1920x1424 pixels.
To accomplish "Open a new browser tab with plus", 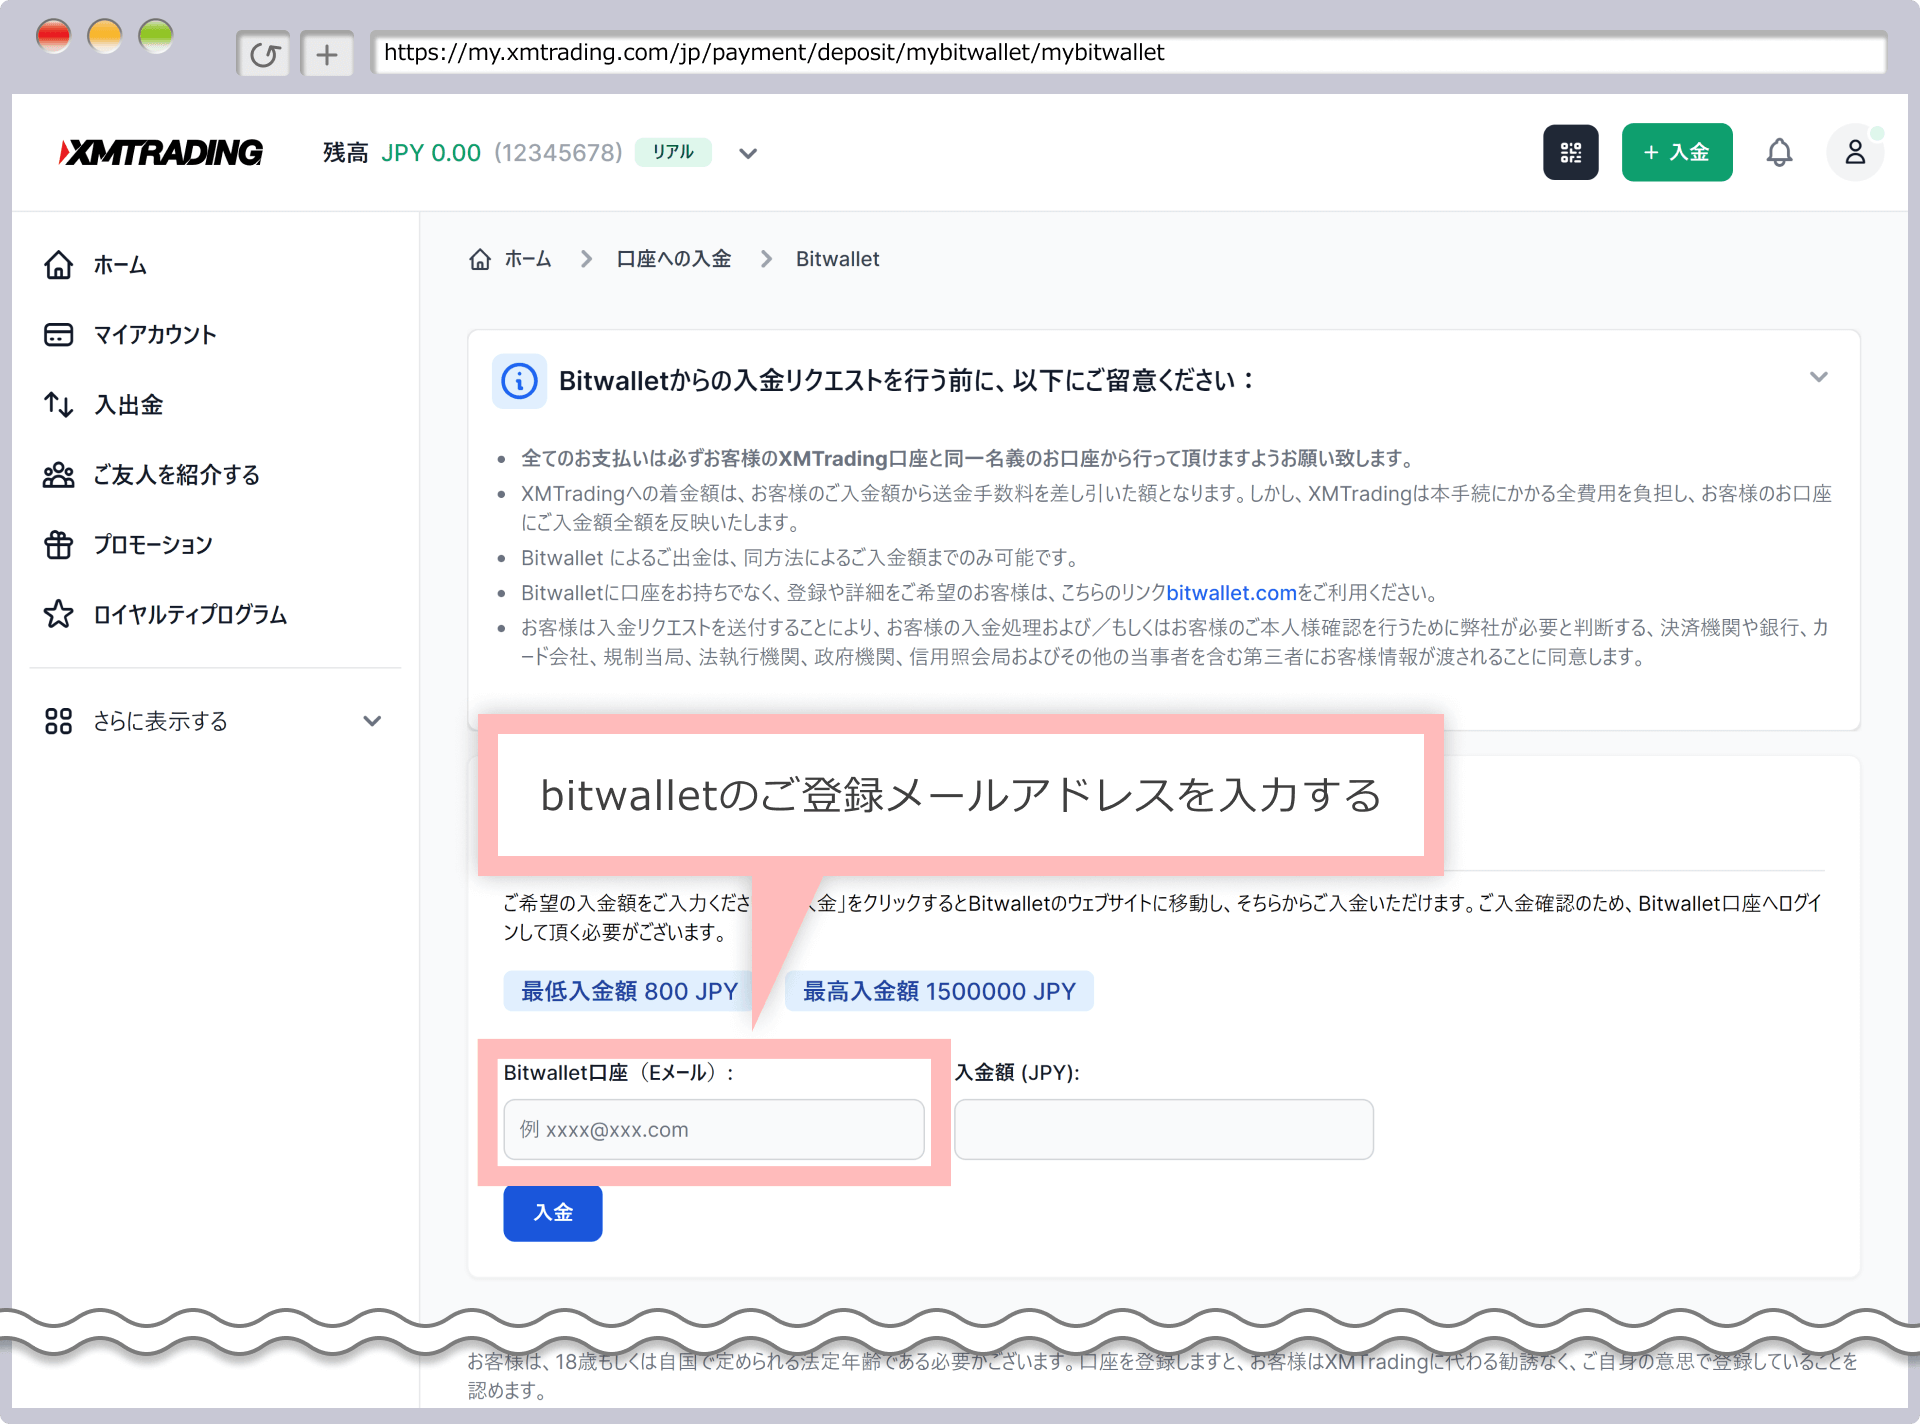I will pyautogui.click(x=327, y=54).
